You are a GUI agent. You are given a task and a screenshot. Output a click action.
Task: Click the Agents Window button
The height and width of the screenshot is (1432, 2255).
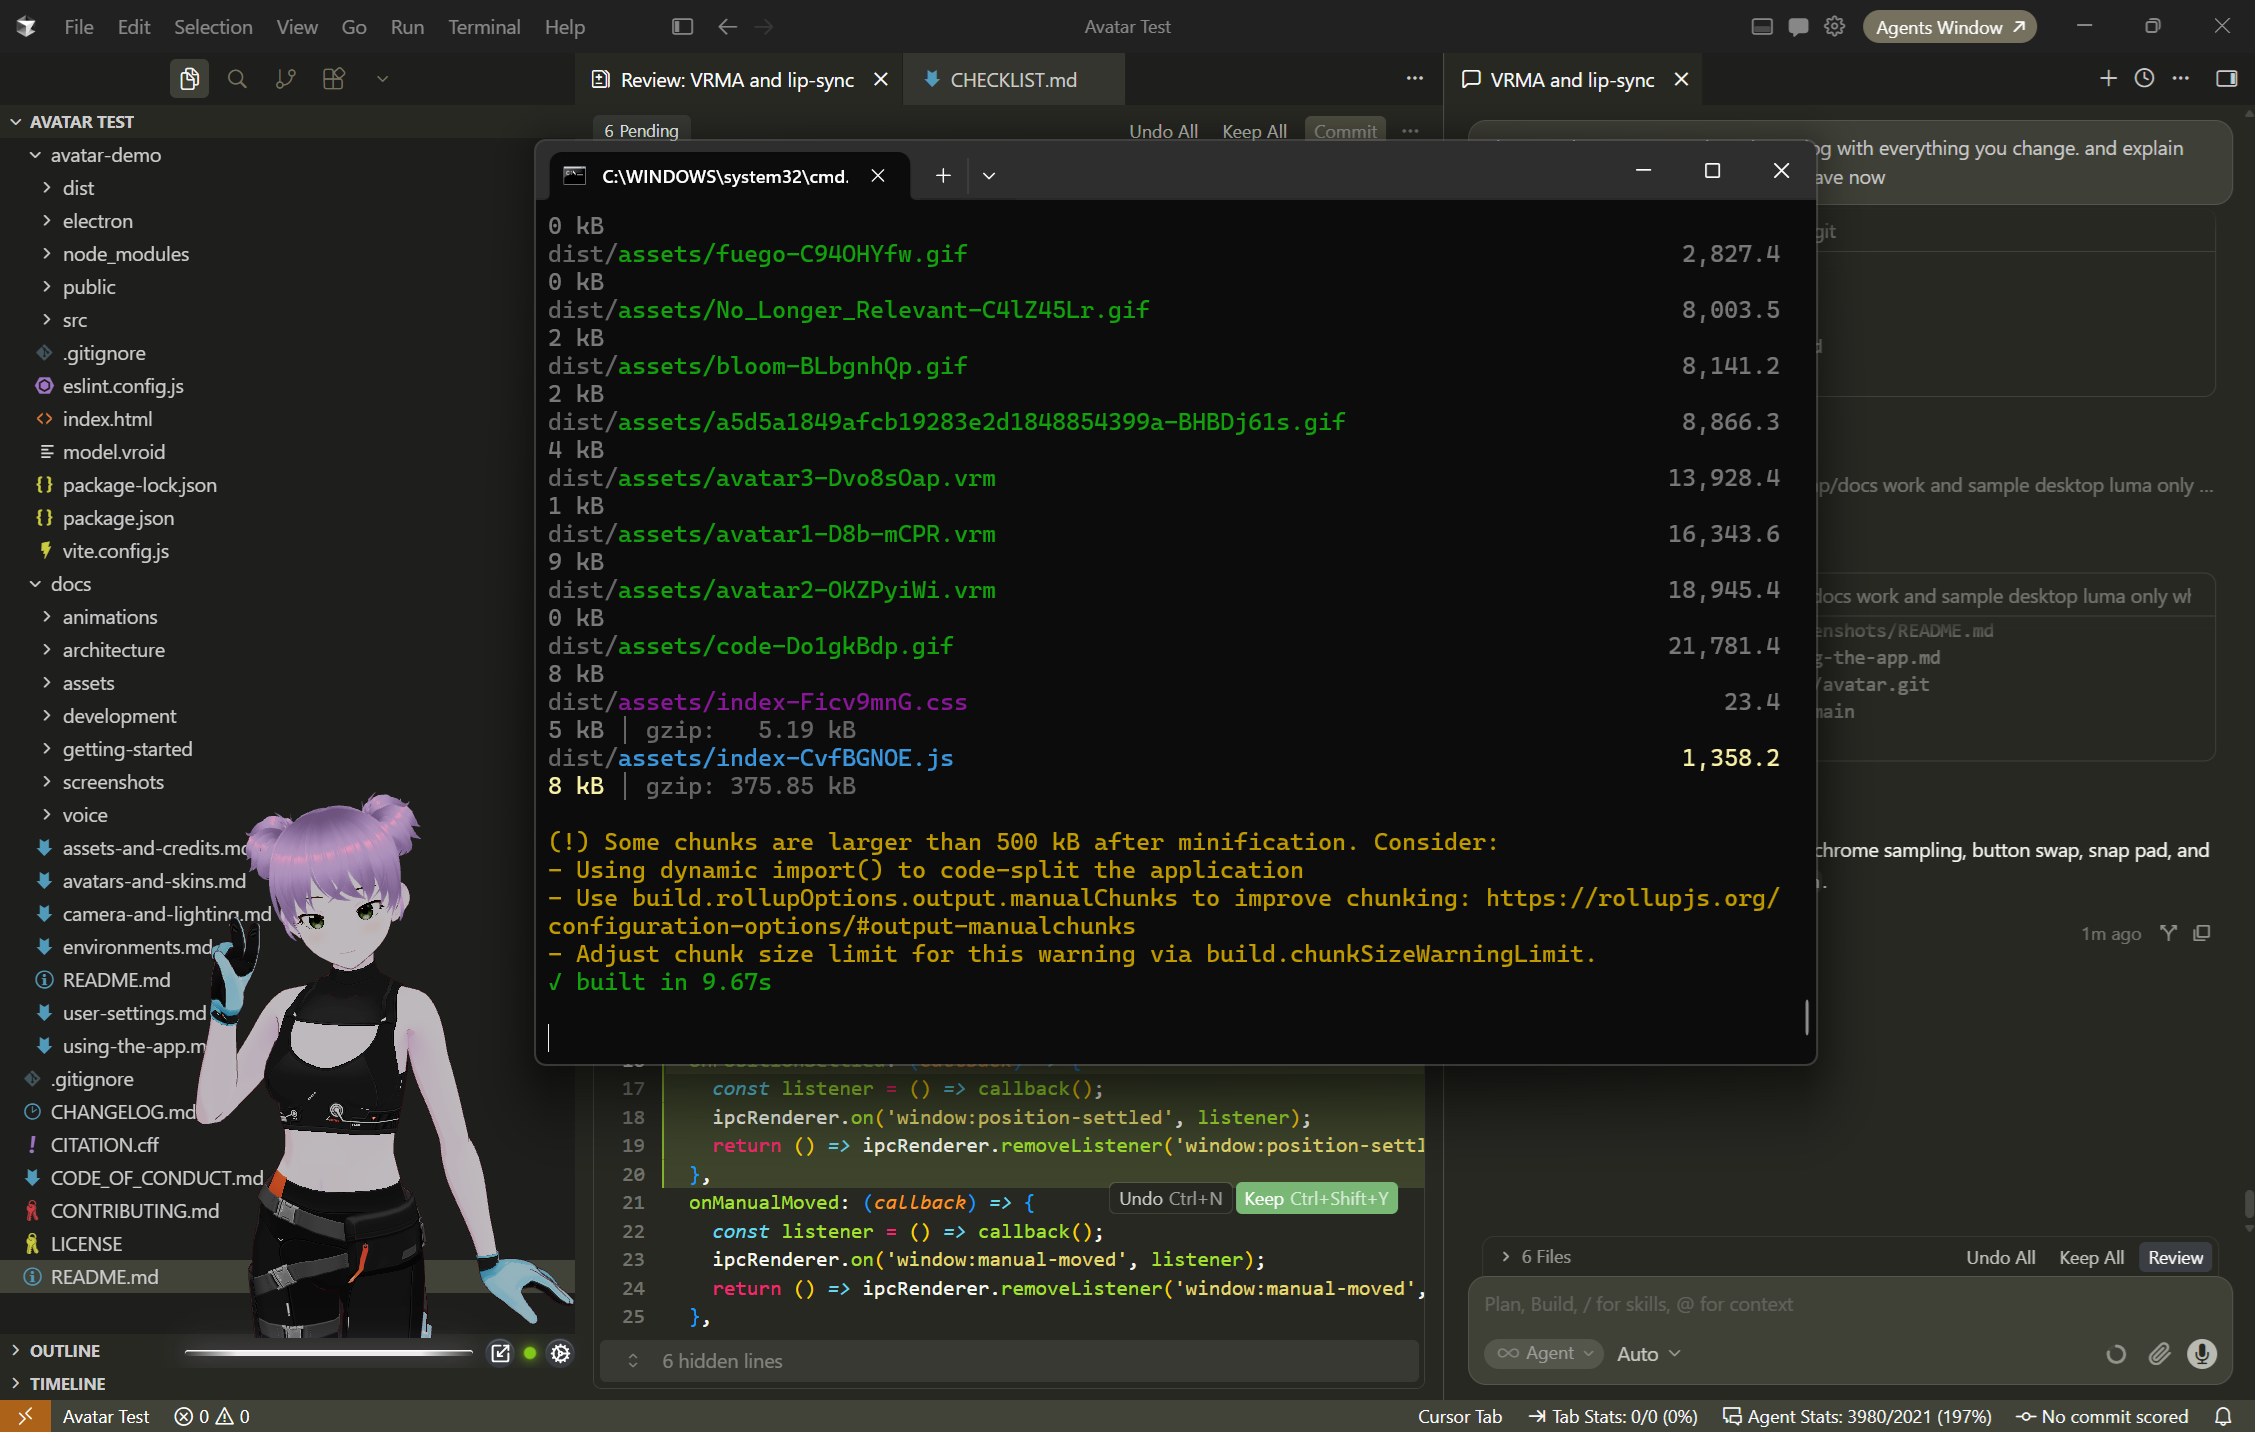point(1949,27)
